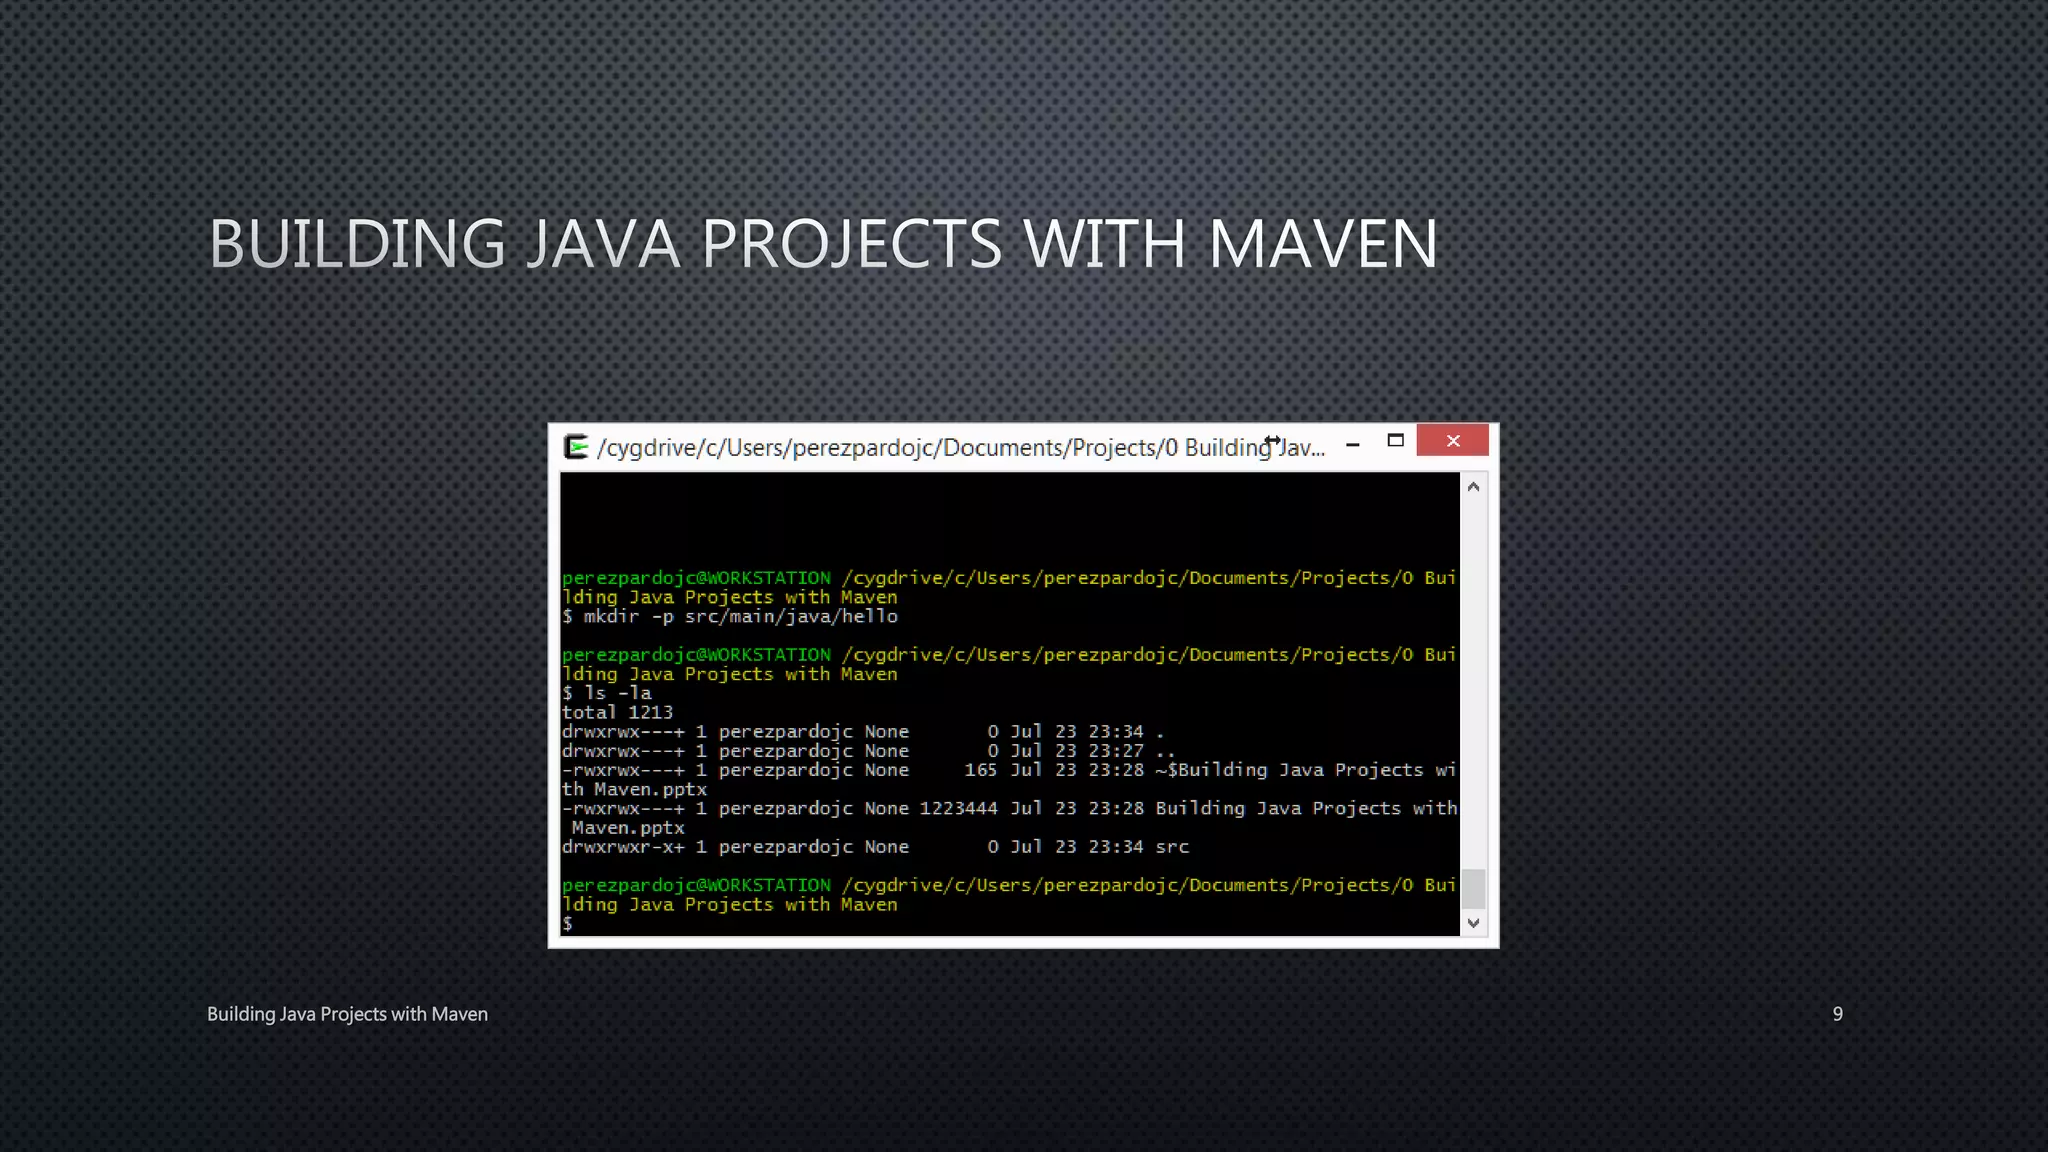The width and height of the screenshot is (2048, 1152).
Task: Click the terminal scrollbar up arrow
Action: coord(1473,487)
